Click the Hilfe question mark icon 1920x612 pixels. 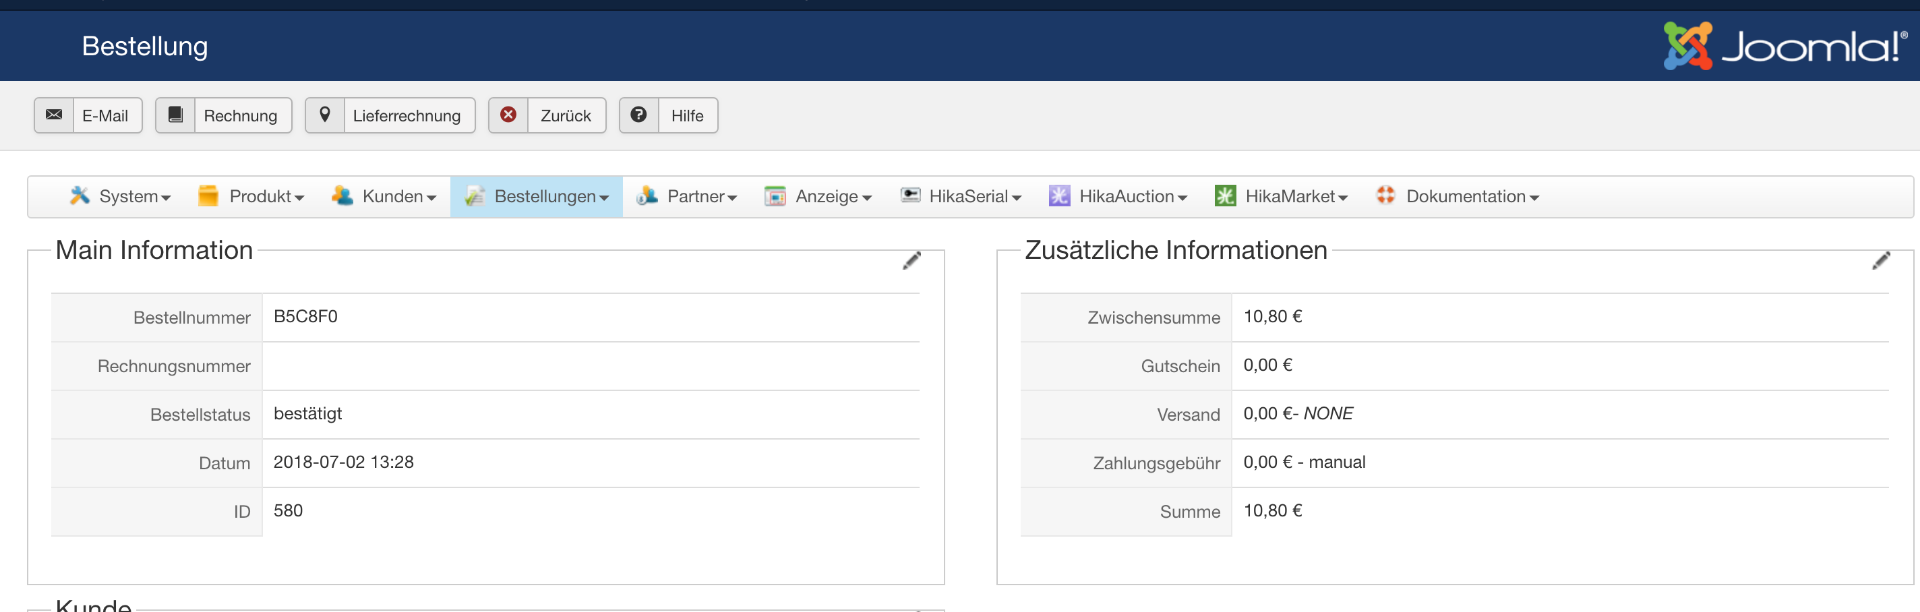pos(639,115)
